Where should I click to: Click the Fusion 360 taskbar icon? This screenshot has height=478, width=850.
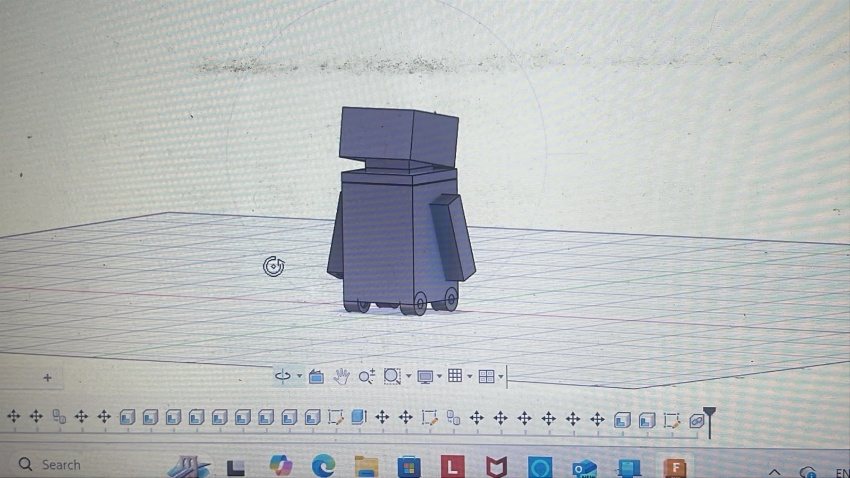(x=675, y=467)
